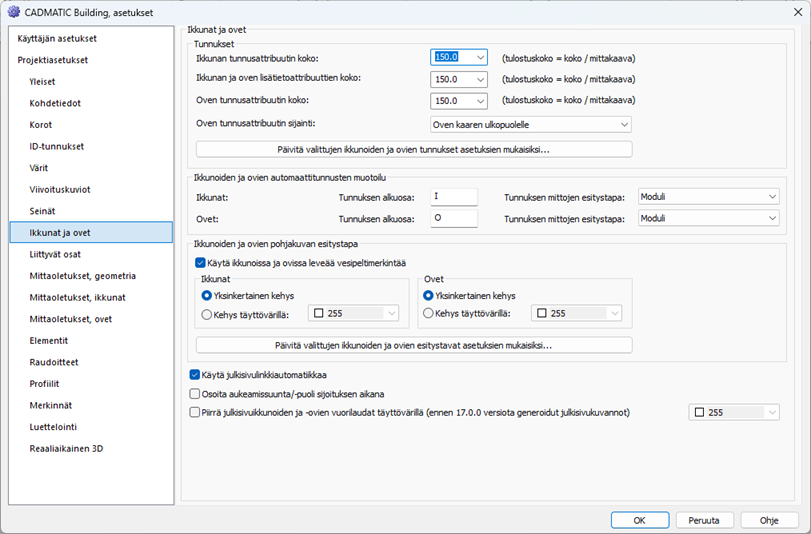Select 'Seinät' in the settings list
811x534 pixels.
coord(42,211)
